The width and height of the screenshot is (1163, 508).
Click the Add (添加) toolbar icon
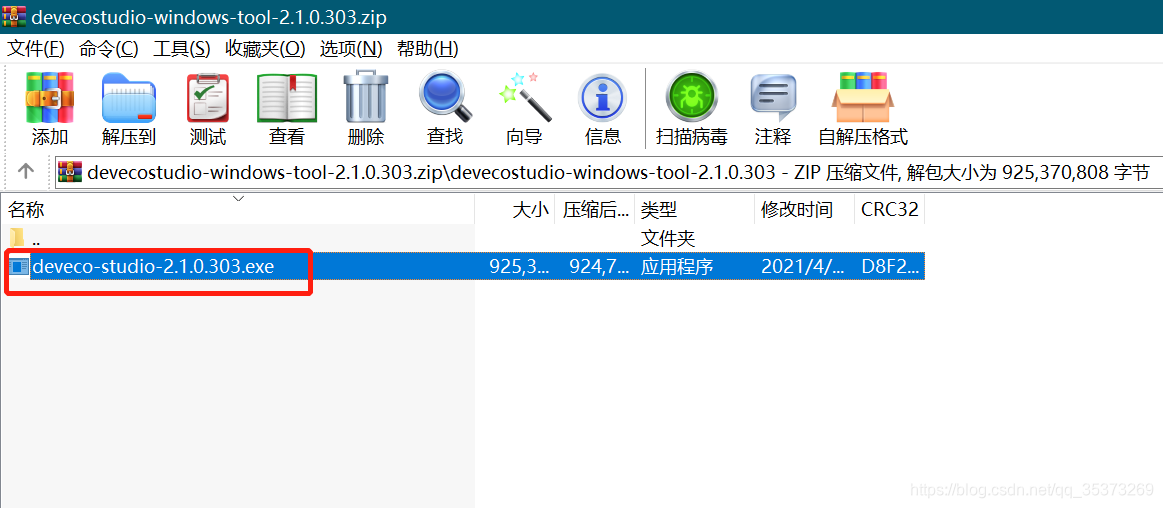(x=50, y=97)
